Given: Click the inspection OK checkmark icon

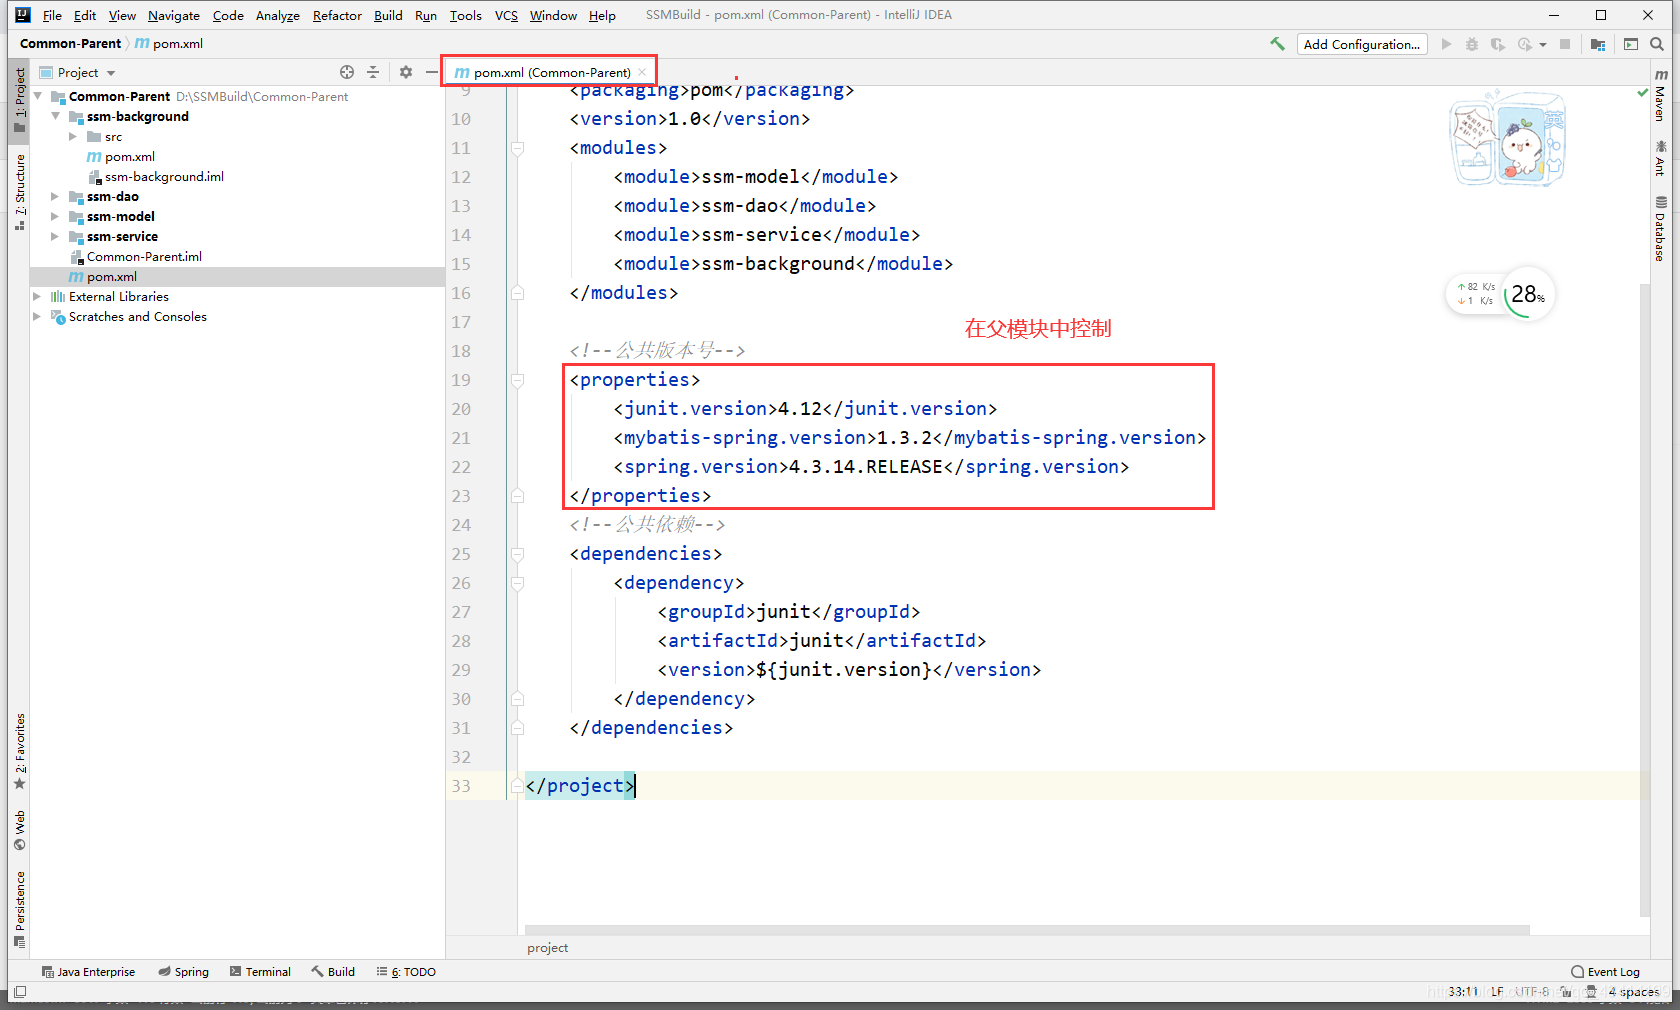Looking at the screenshot, I should (1642, 92).
